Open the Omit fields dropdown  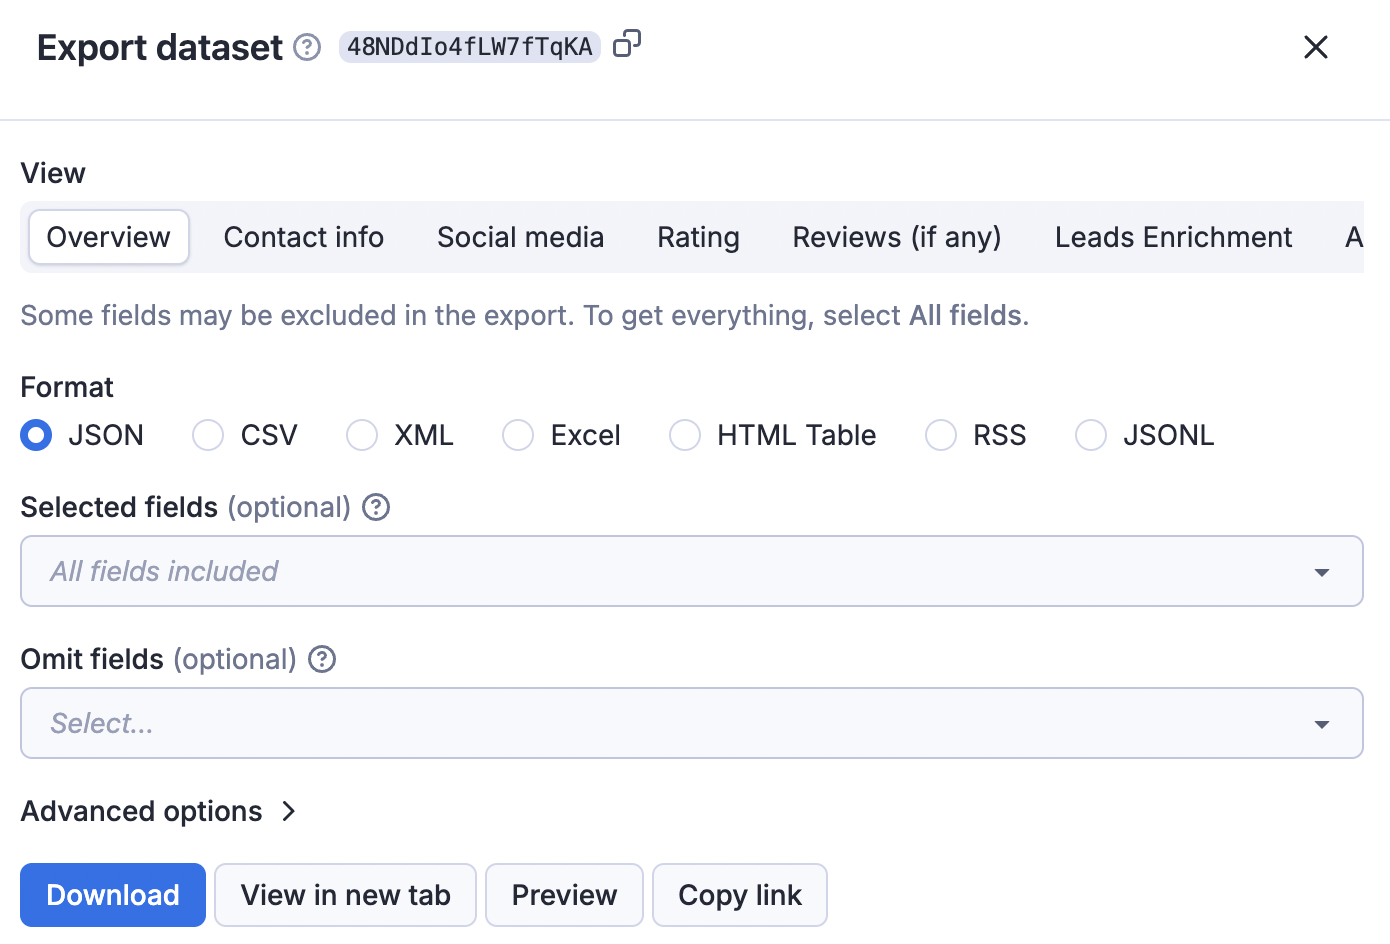pyautogui.click(x=692, y=723)
